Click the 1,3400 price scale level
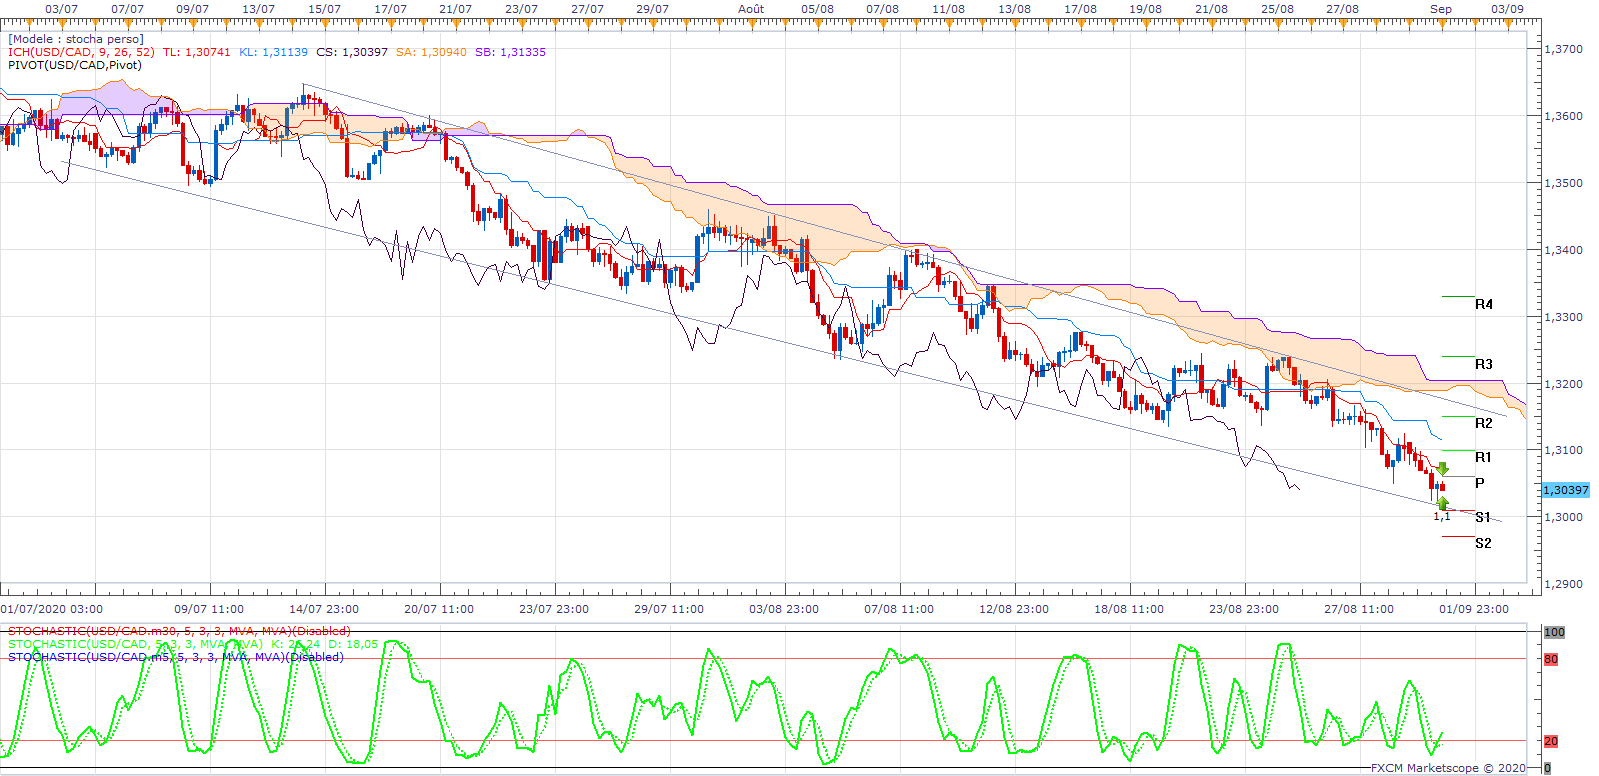This screenshot has width=1599, height=776. (1563, 250)
